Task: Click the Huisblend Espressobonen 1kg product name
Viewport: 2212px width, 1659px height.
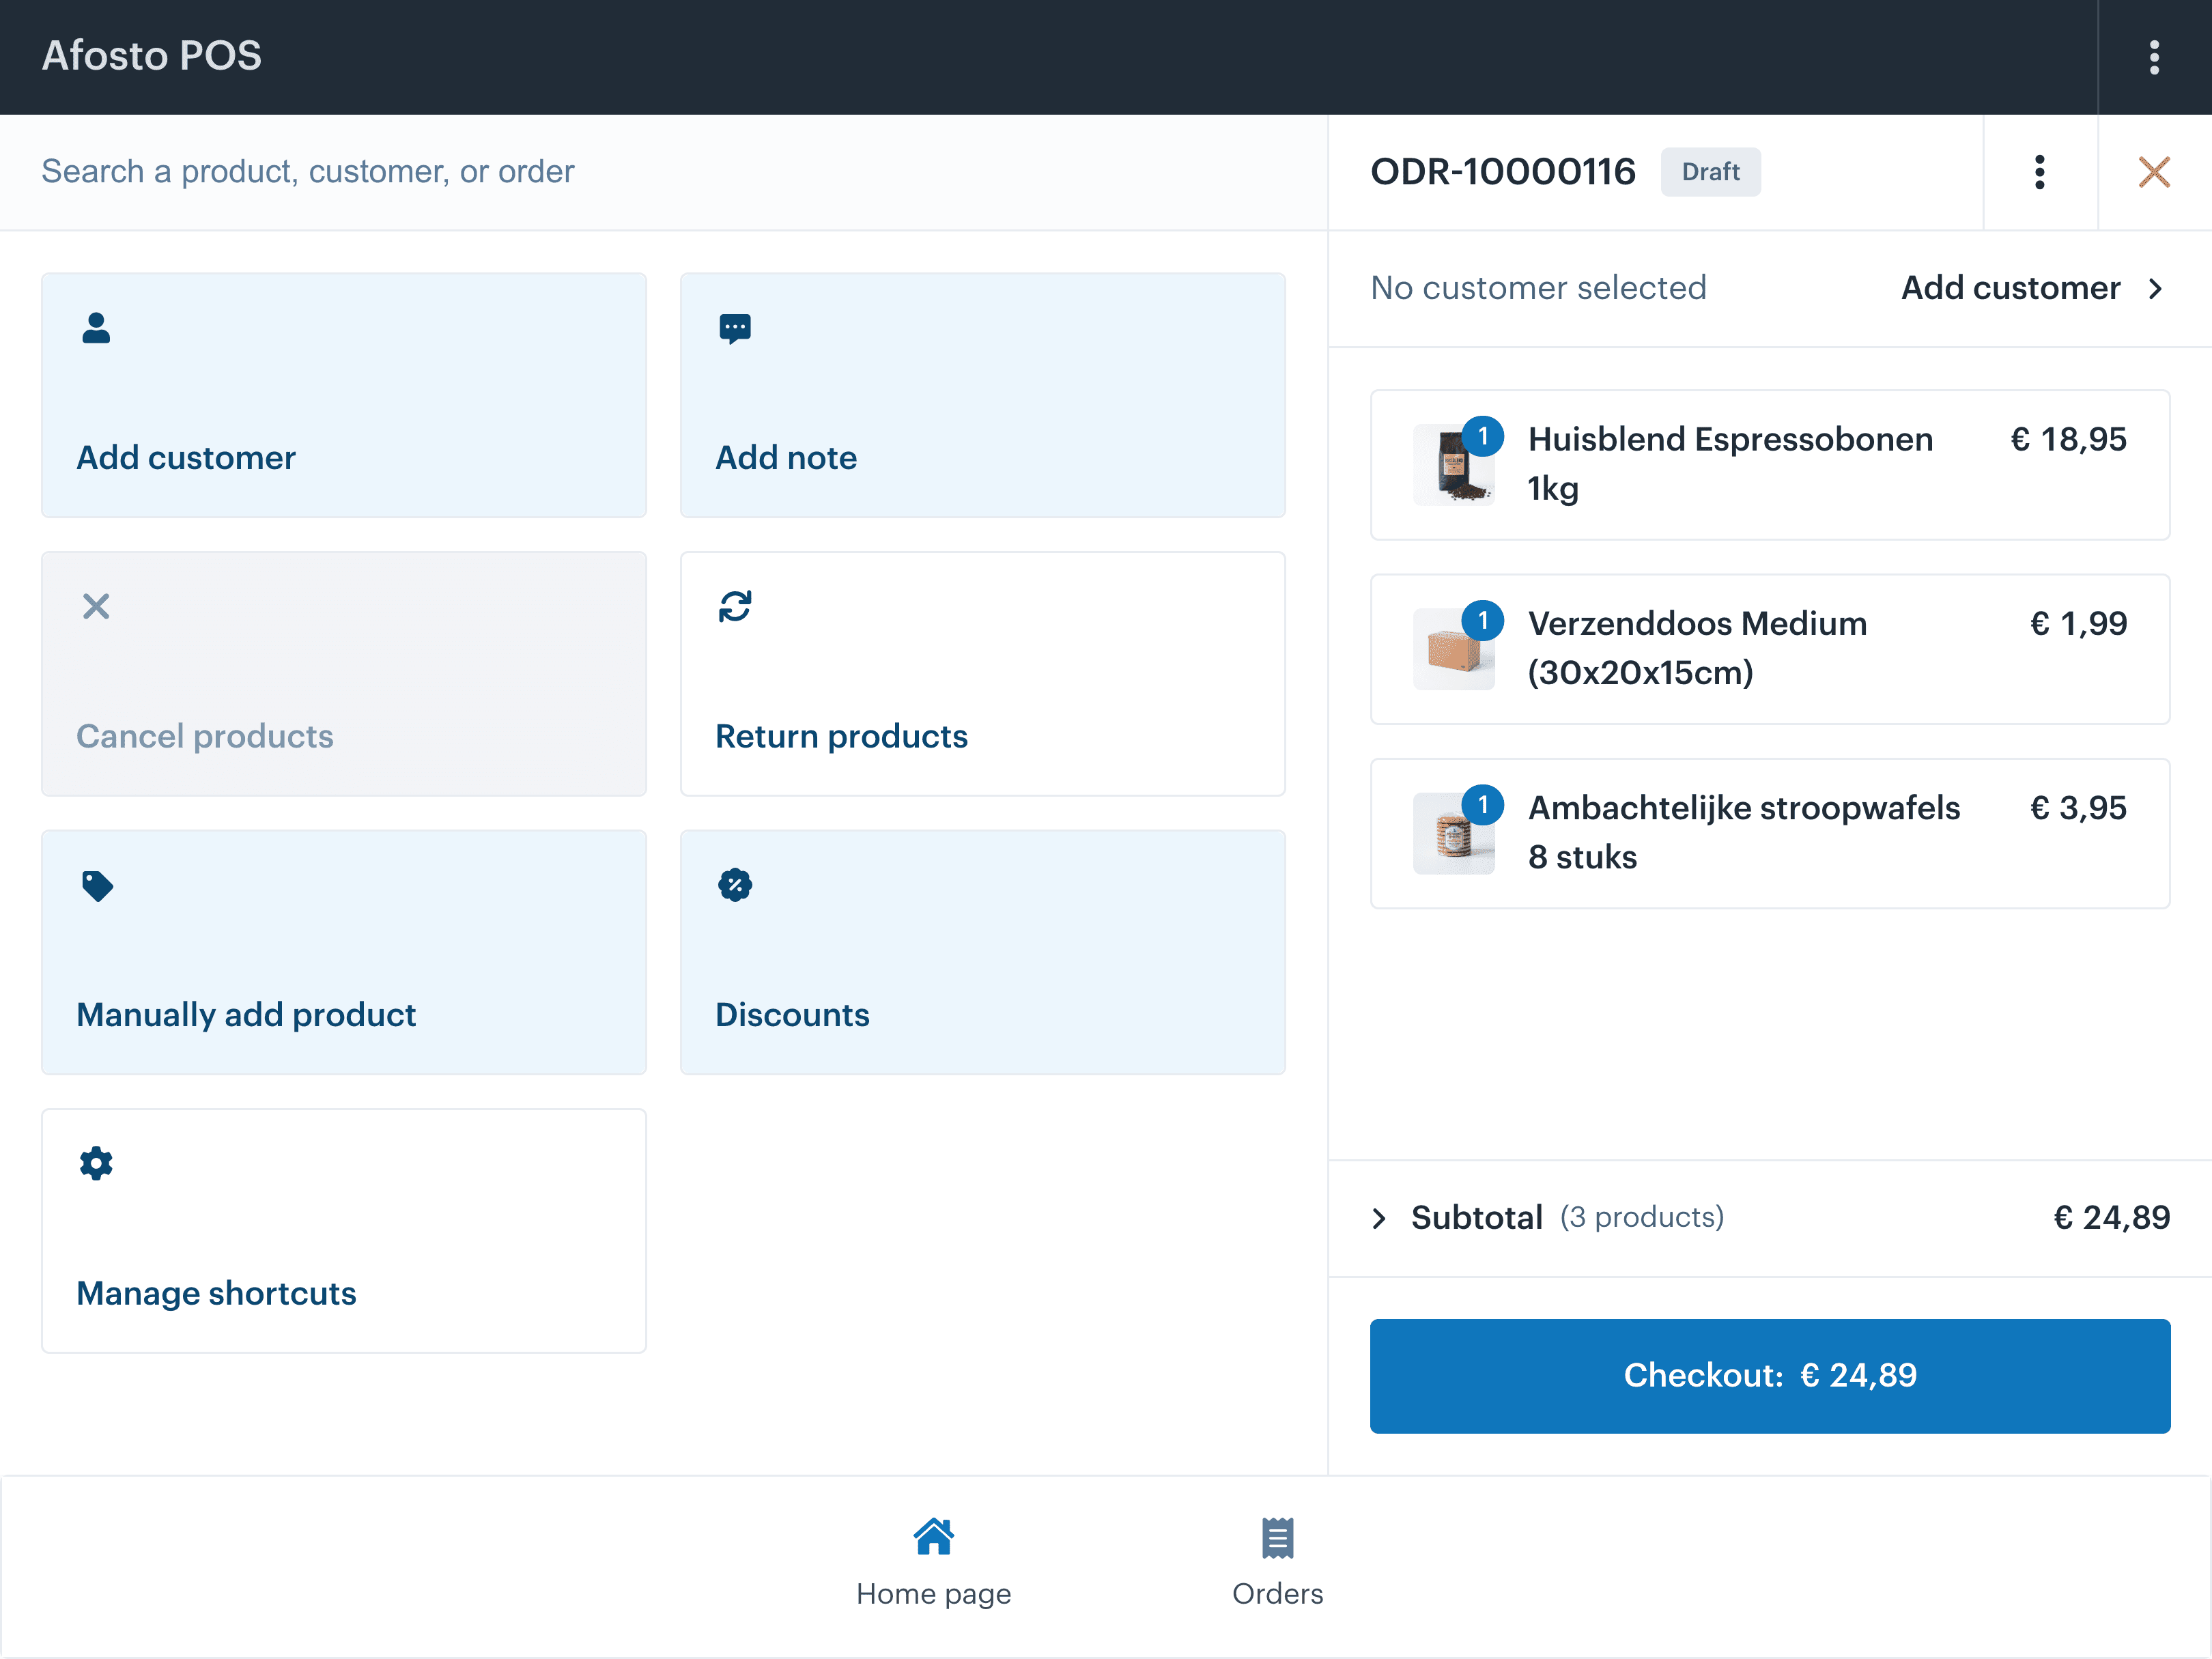Action: click(1731, 464)
